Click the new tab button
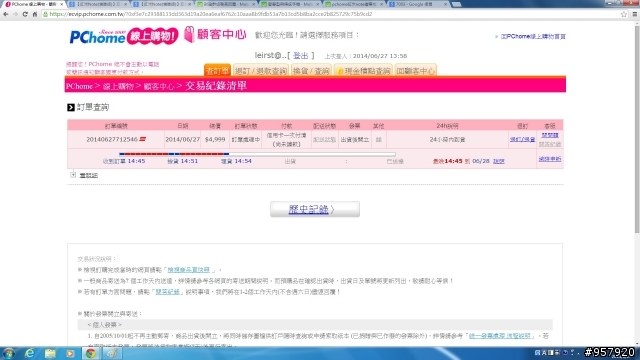 pos(456,4)
